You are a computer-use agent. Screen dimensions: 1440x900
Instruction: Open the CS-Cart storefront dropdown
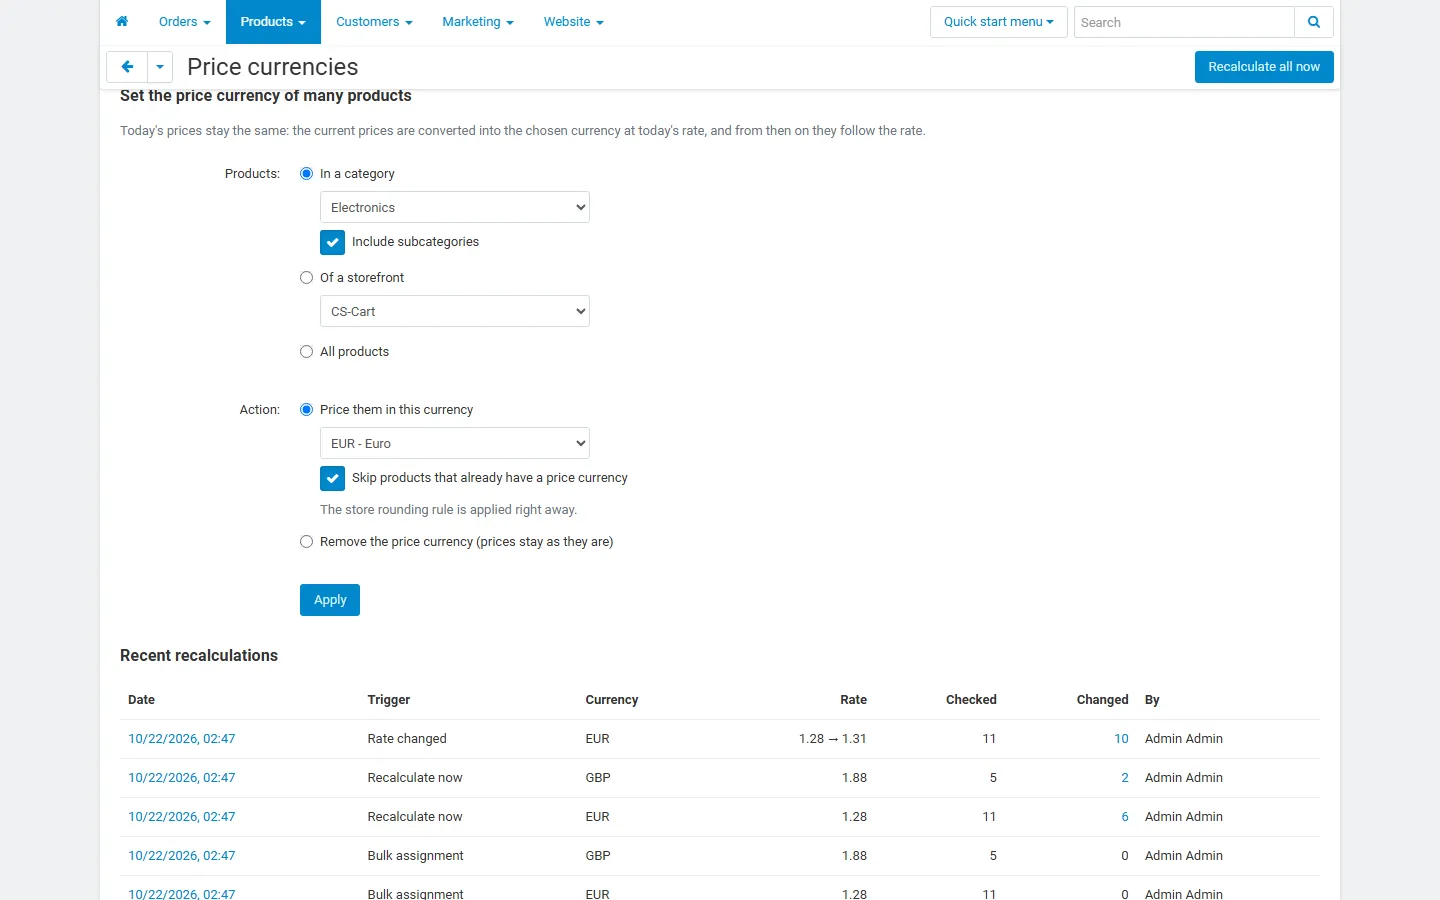click(x=455, y=311)
